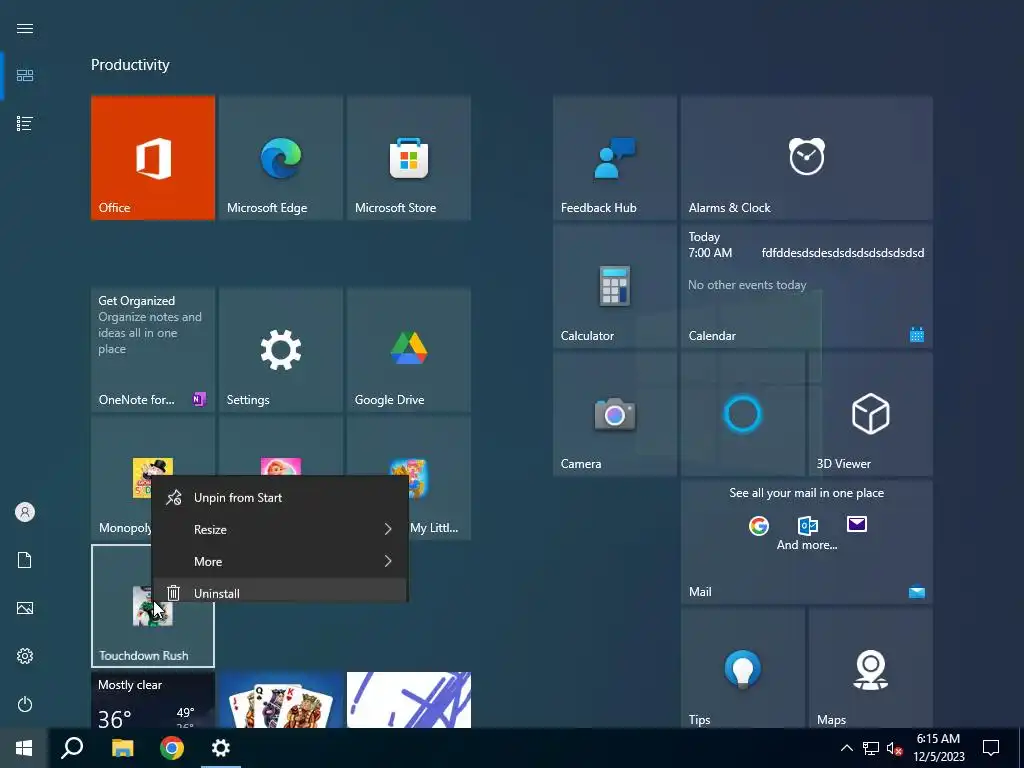Launch the Maps tile
1024x768 pixels.
(871, 668)
